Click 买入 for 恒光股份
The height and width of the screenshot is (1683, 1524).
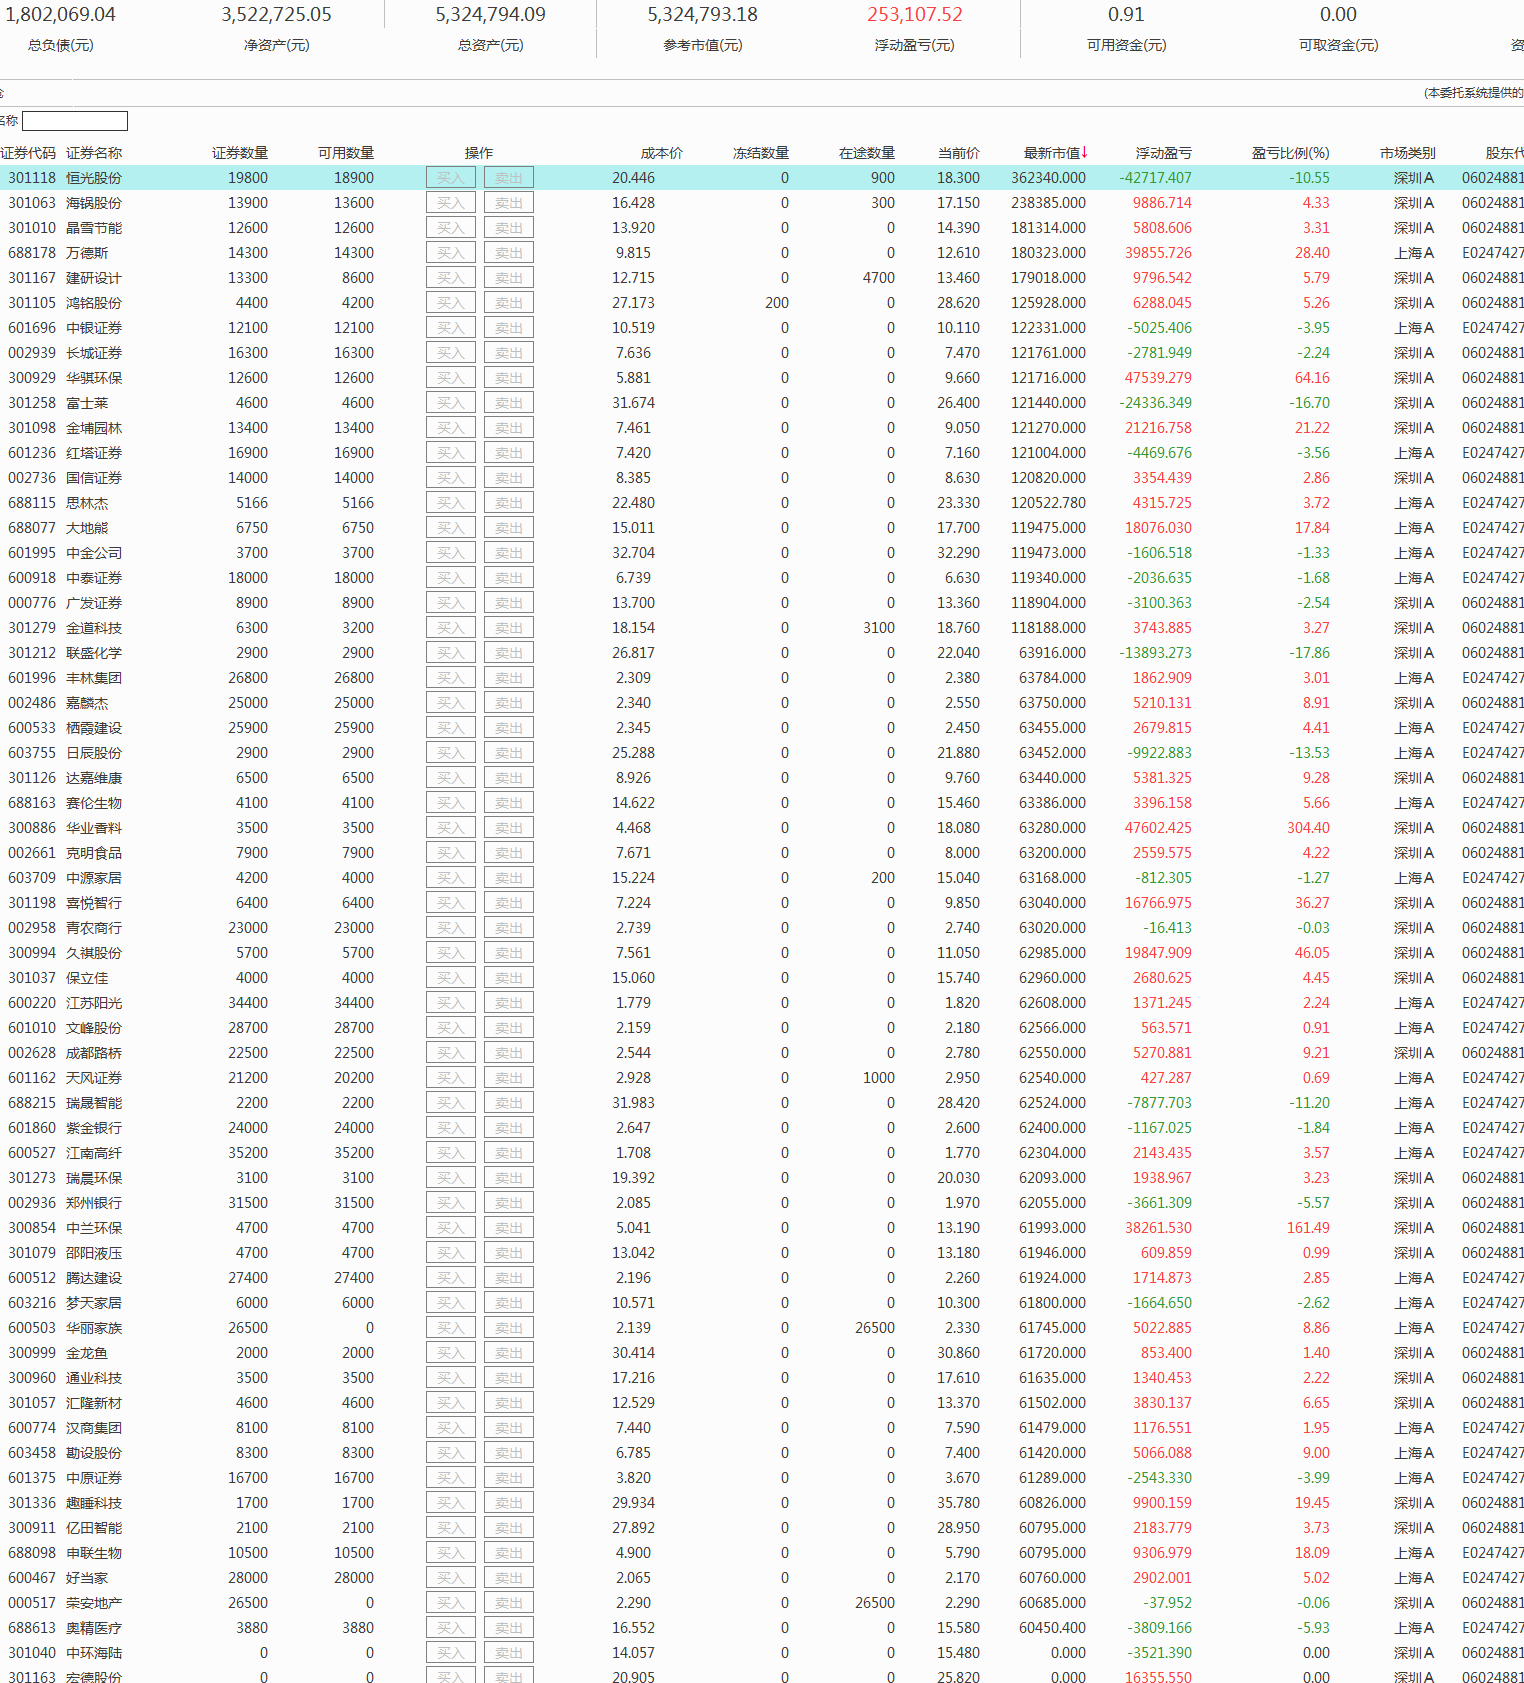pyautogui.click(x=451, y=178)
